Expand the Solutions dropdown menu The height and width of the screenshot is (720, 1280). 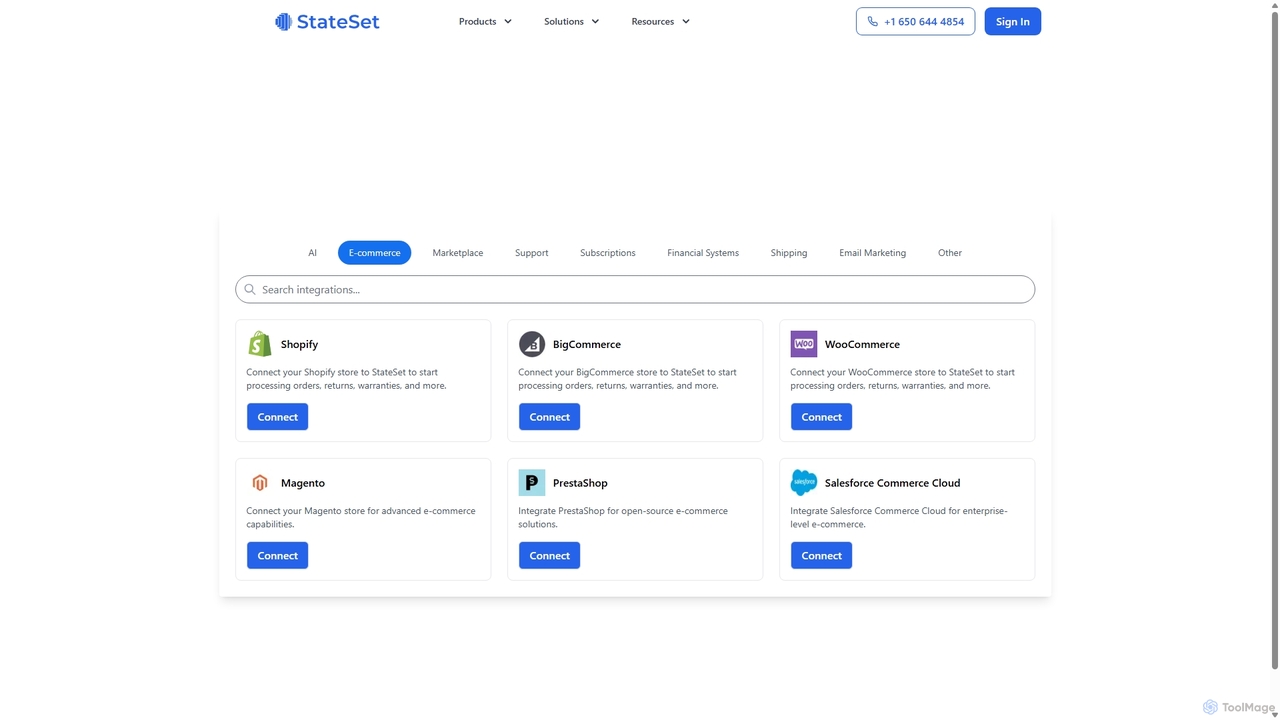click(x=572, y=22)
